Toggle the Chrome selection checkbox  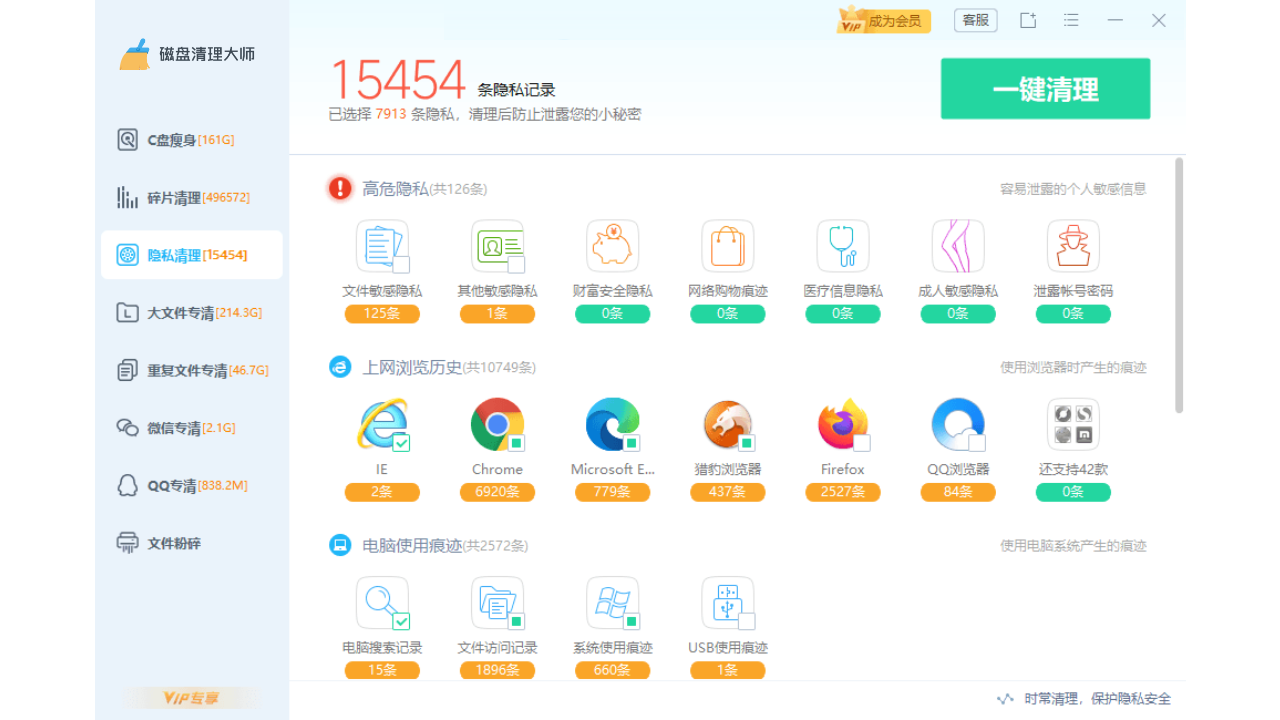pyautogui.click(x=516, y=443)
